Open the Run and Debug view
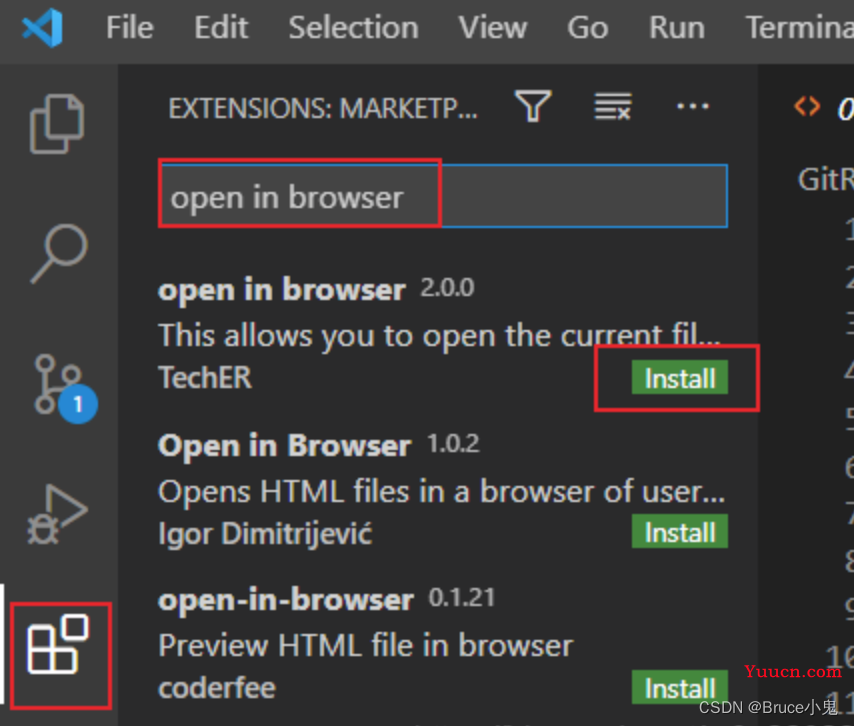The width and height of the screenshot is (854, 726). coord(57,515)
